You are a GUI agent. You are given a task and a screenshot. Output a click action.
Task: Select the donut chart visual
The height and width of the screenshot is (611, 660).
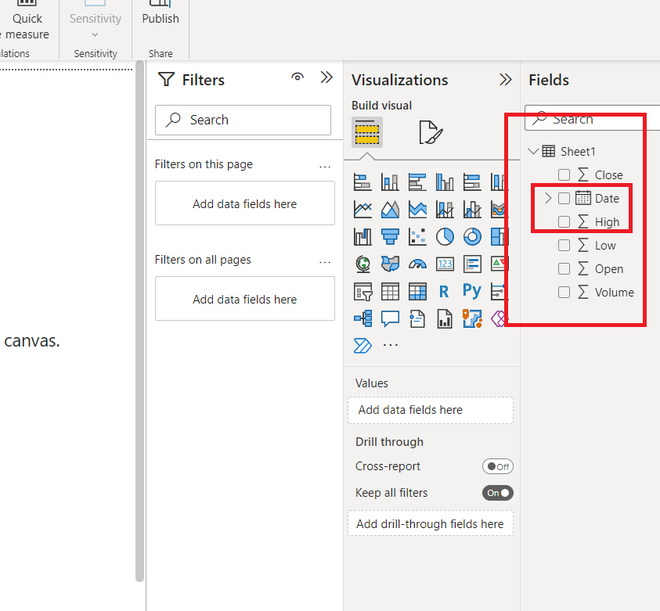pos(472,237)
